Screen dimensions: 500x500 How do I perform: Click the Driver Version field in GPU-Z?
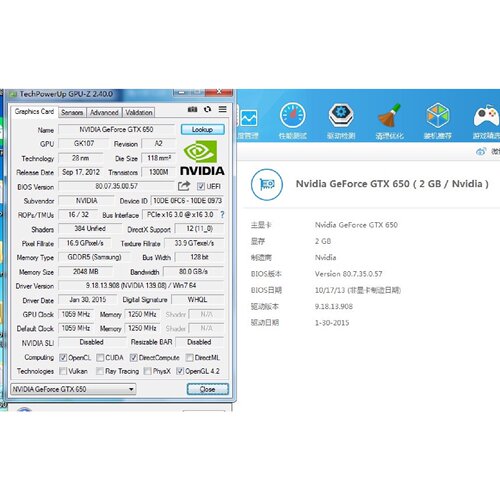[141, 285]
